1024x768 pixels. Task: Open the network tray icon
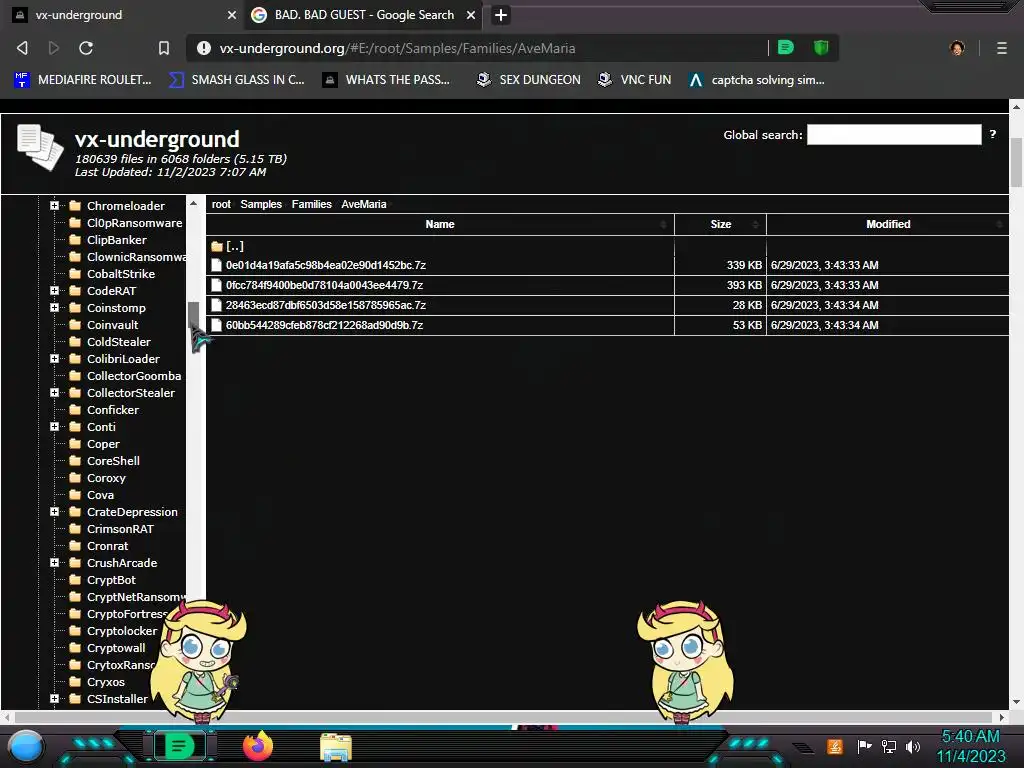(888, 746)
